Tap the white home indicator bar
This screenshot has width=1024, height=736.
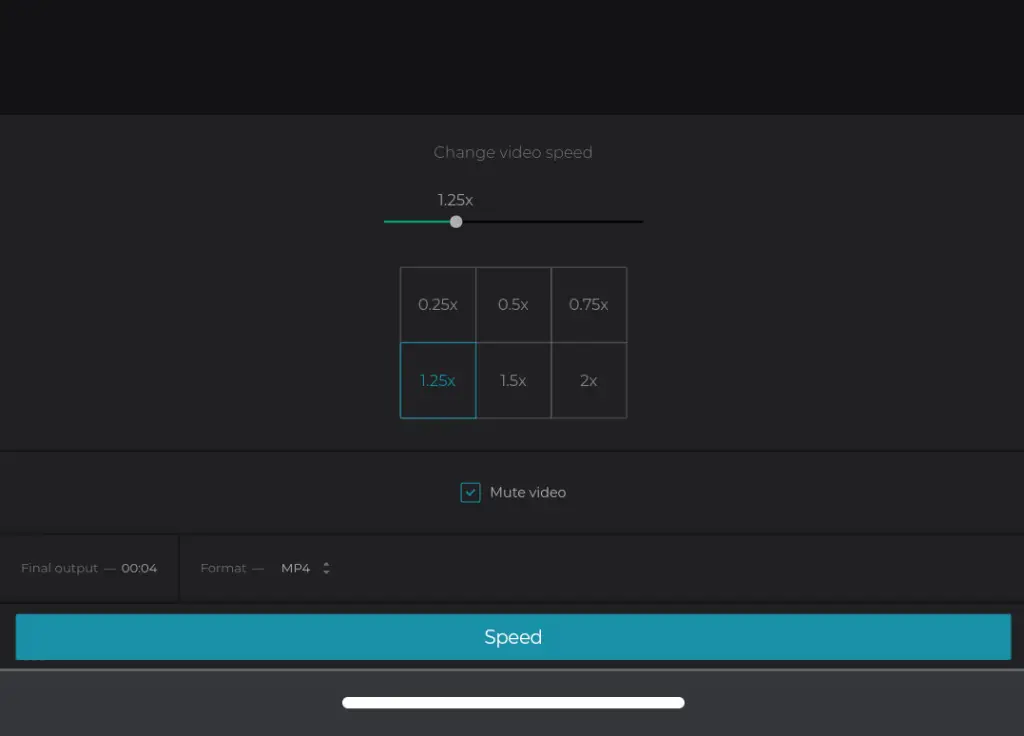pyautogui.click(x=513, y=703)
